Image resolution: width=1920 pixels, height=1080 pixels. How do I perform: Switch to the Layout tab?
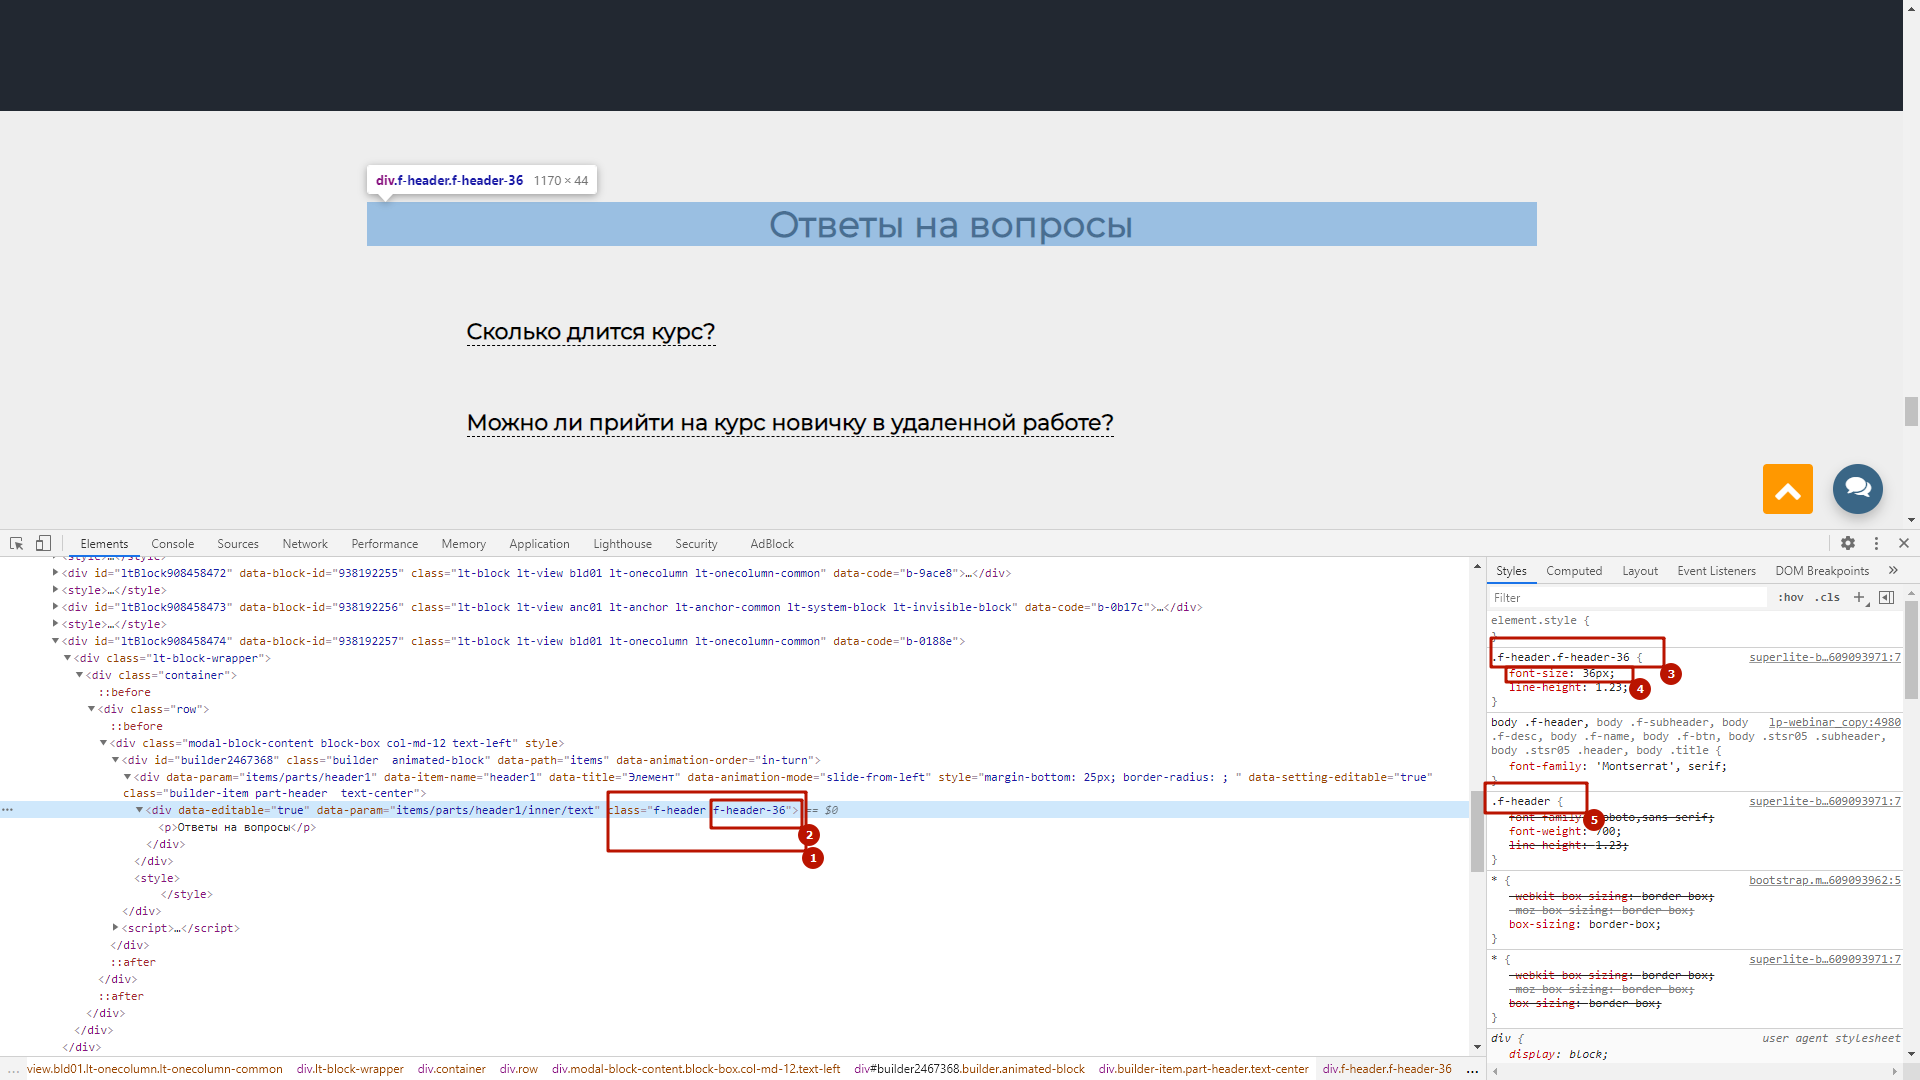[1640, 571]
